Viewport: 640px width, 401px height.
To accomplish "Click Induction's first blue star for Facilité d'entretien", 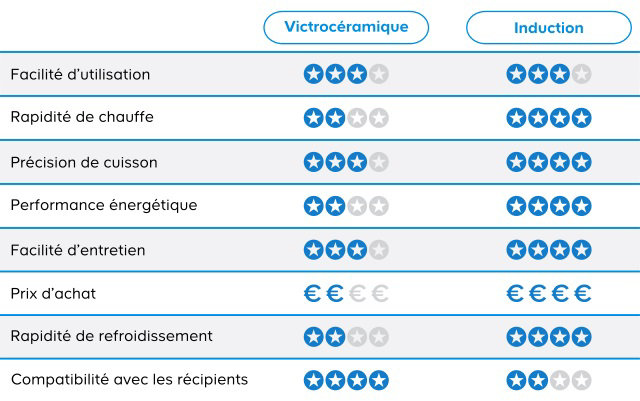I will click(x=516, y=250).
